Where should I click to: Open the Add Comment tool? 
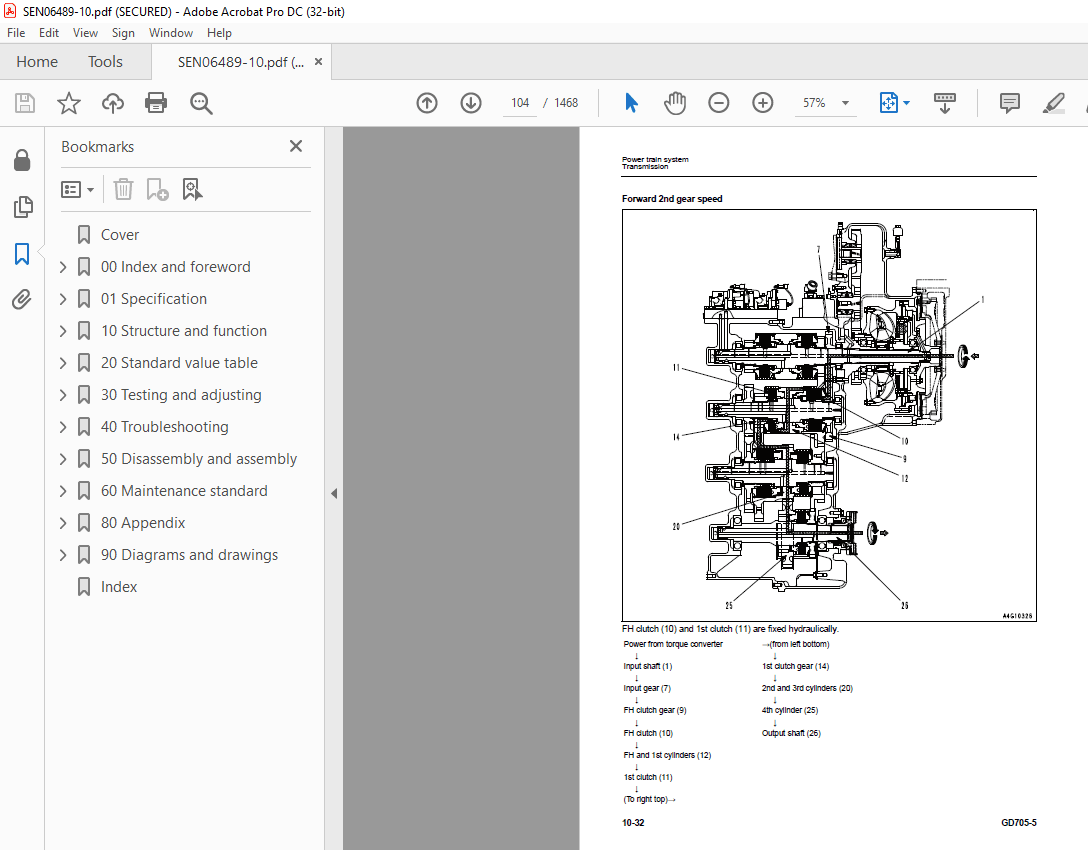pyautogui.click(x=1009, y=103)
